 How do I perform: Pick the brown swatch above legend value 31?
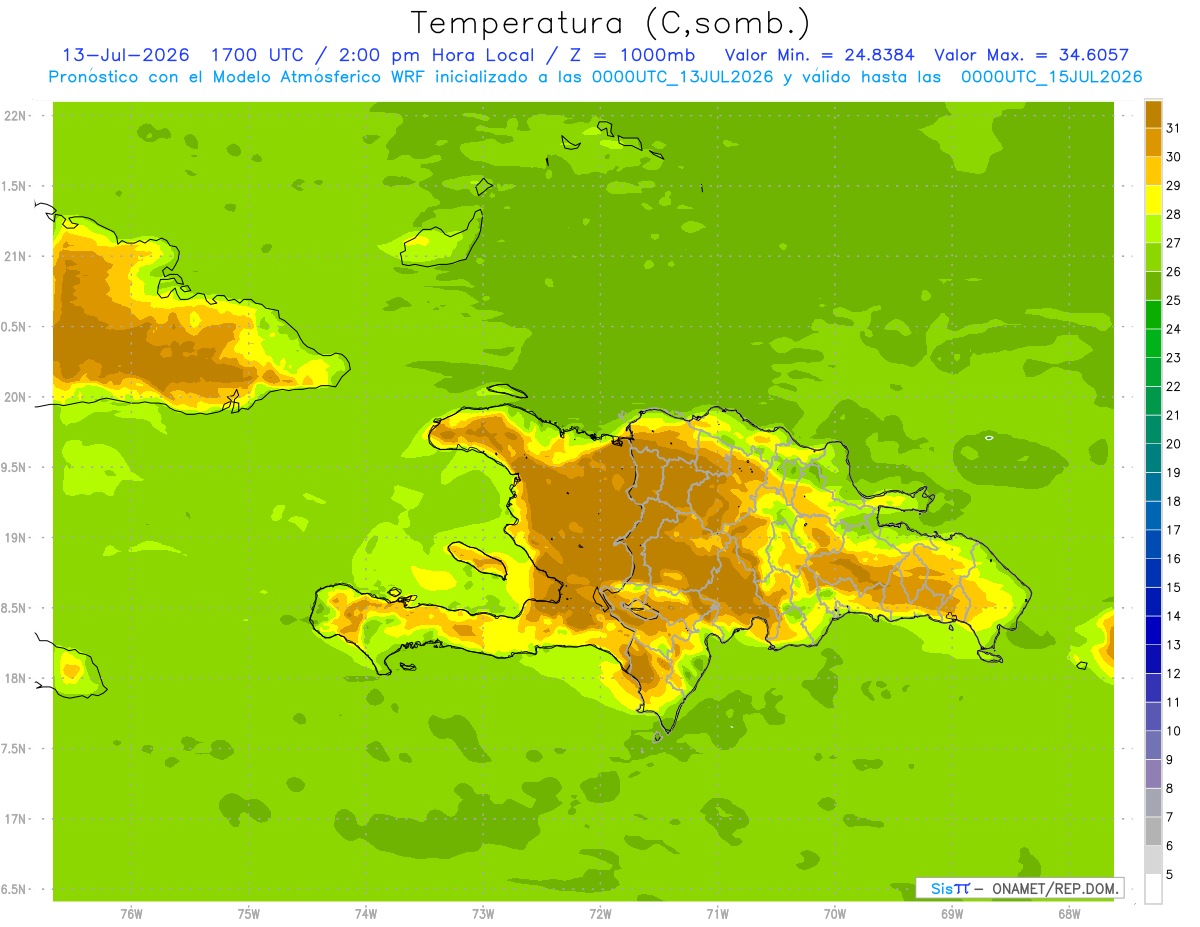(x=1153, y=113)
